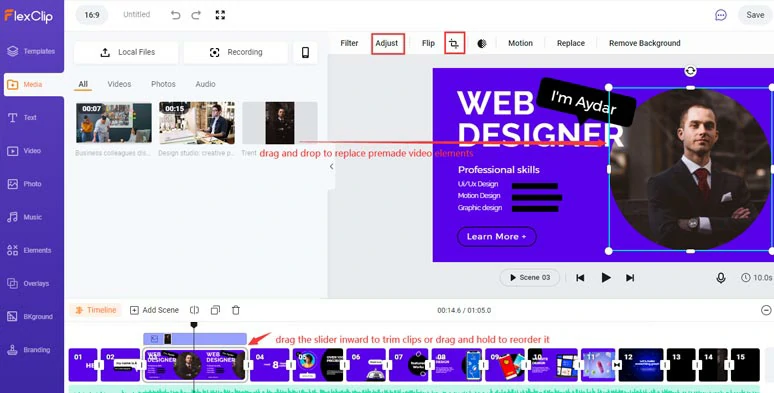Viewport: 774px width, 393px height.
Task: Collapse the media panel with arrow
Action: pos(331,166)
